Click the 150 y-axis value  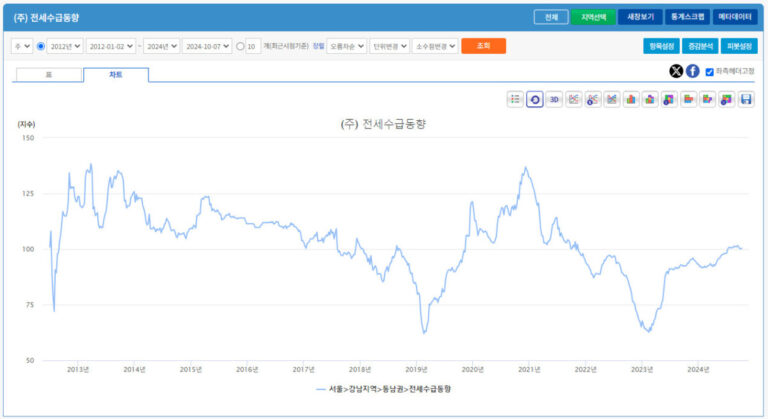(28, 138)
